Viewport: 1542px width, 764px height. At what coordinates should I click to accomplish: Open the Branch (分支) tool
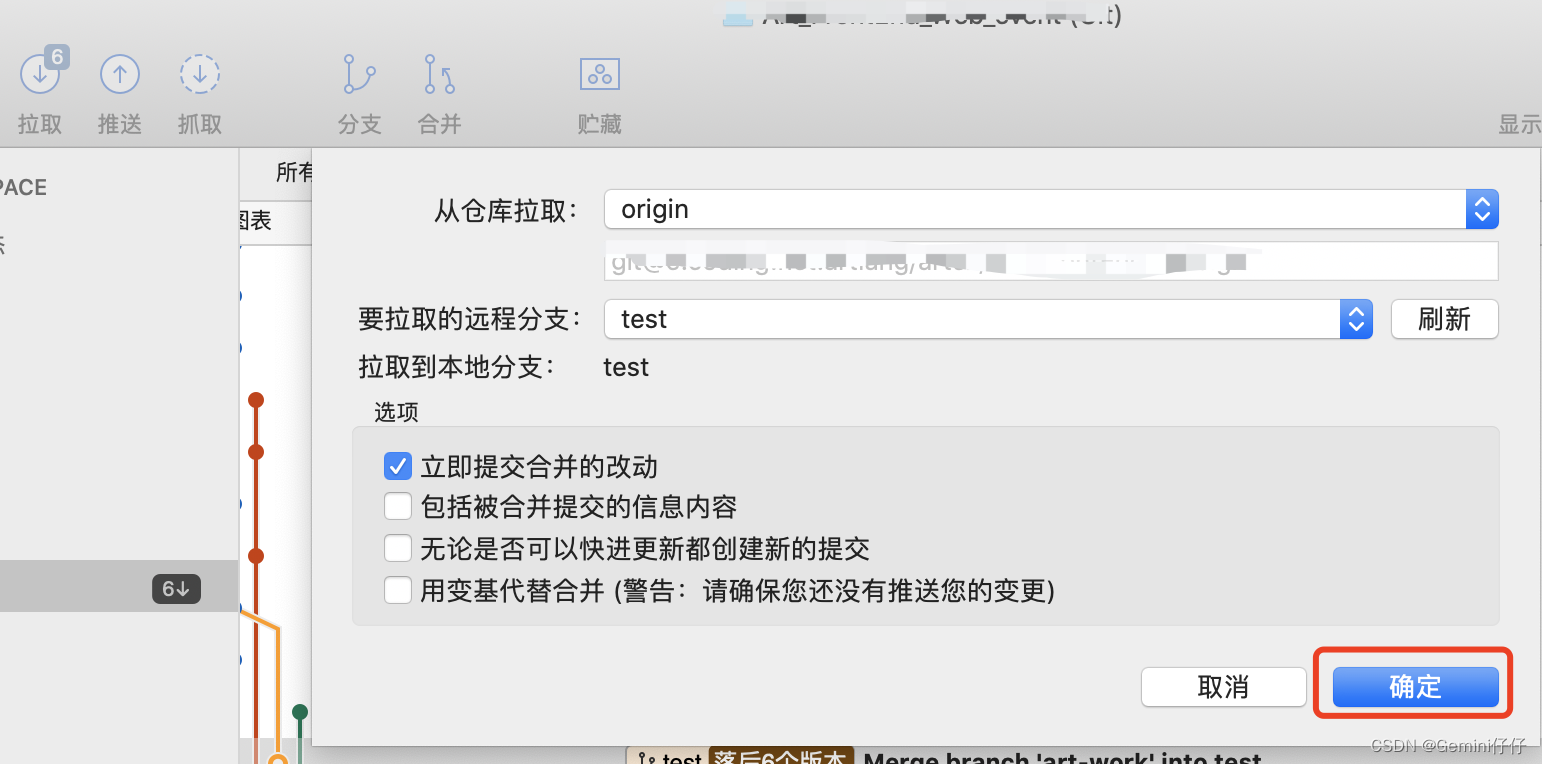point(359,75)
